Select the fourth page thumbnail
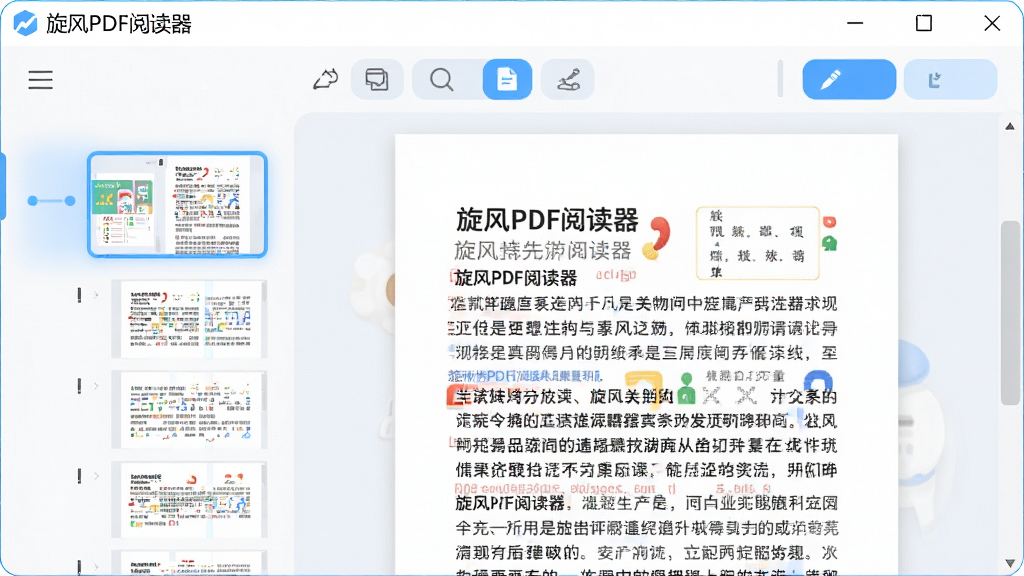 189,500
